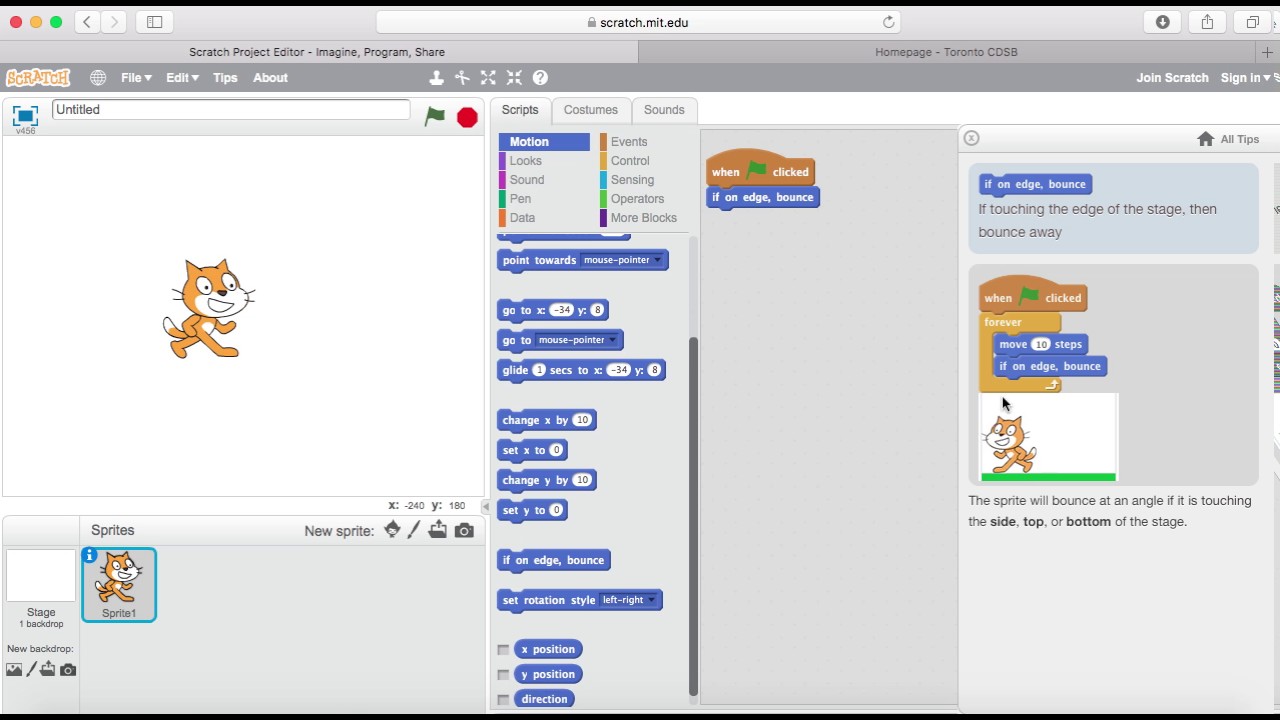Open the About menu item

[270, 77]
